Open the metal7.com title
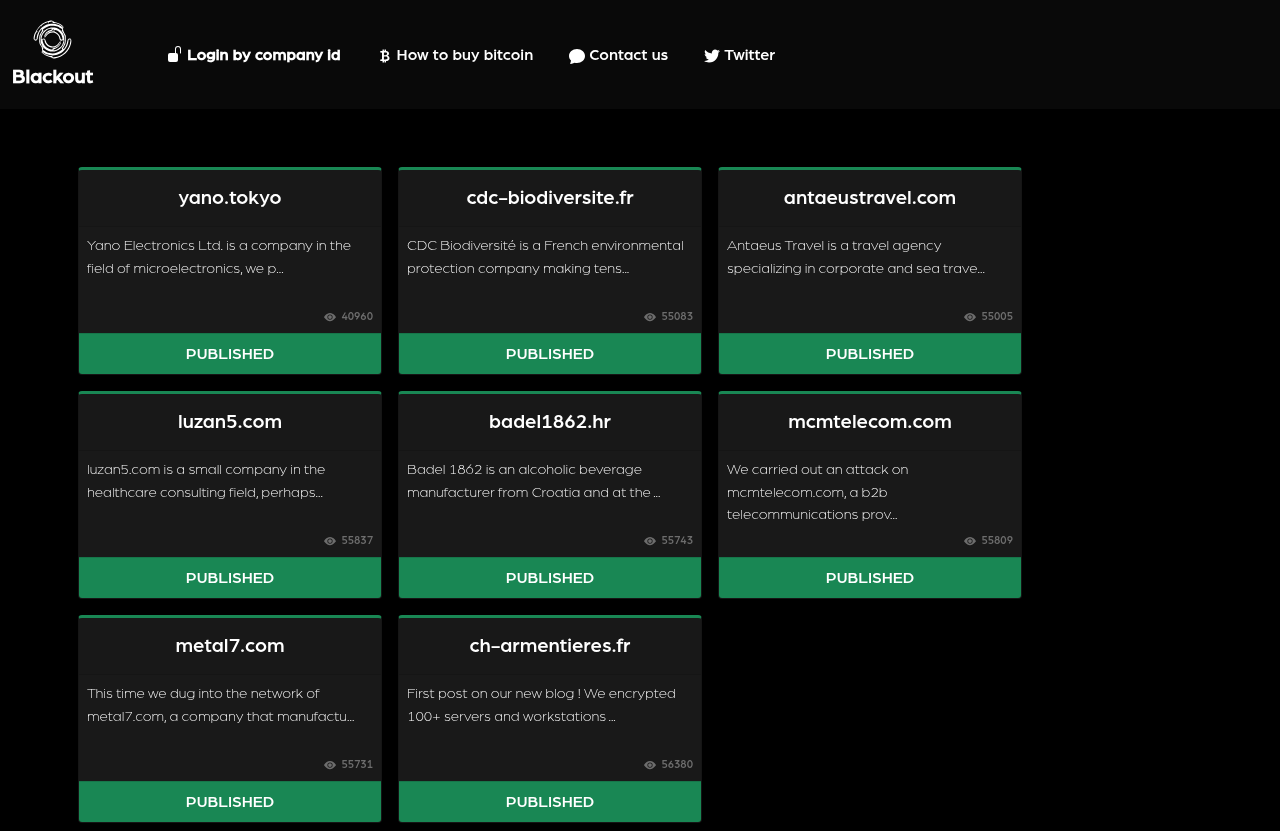The width and height of the screenshot is (1280, 831). click(230, 646)
